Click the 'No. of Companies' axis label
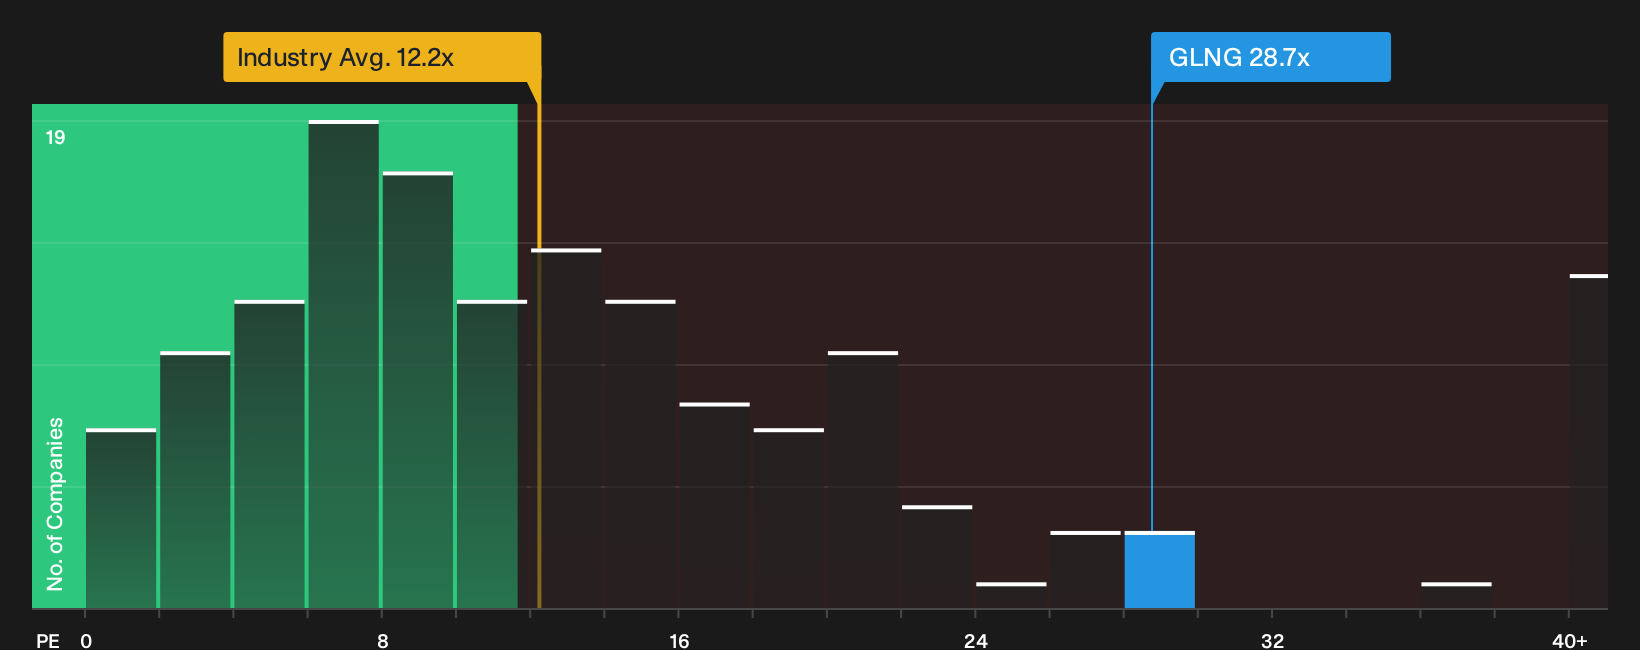 [55, 503]
